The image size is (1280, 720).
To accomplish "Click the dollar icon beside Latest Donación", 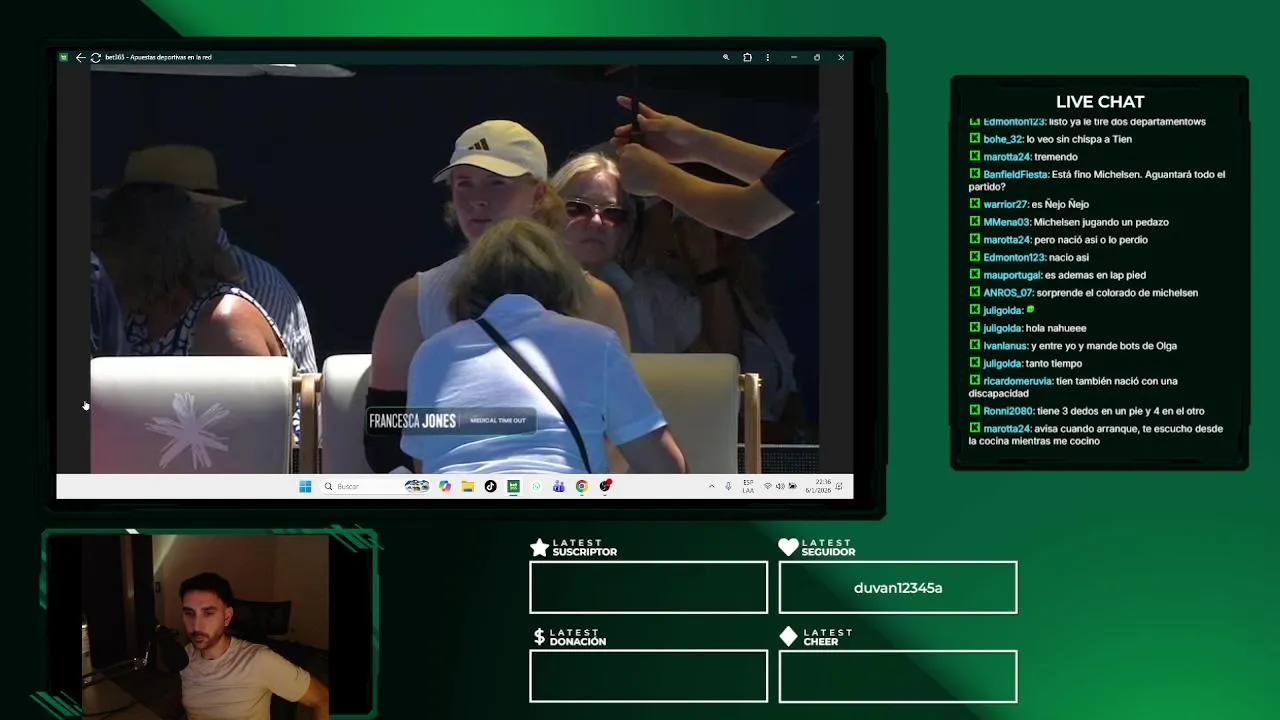I will coord(539,637).
